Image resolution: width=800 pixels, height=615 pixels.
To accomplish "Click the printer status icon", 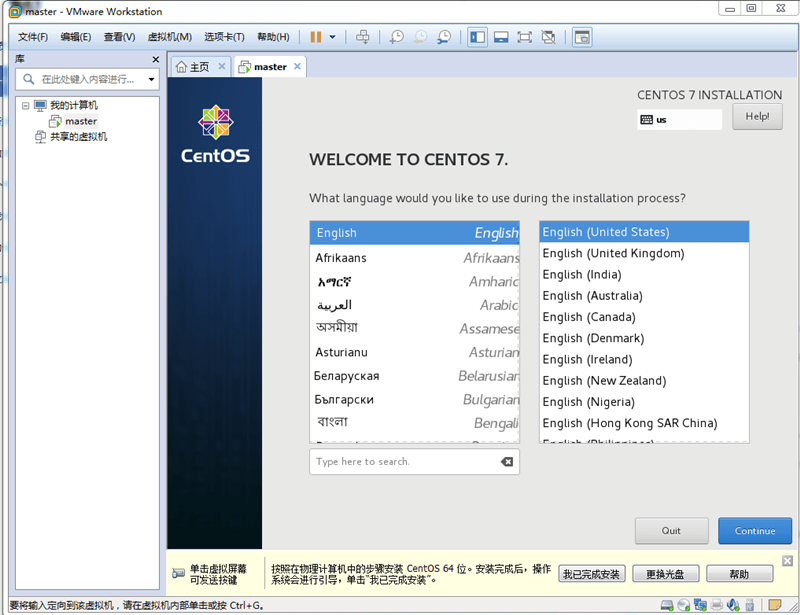I will (717, 605).
